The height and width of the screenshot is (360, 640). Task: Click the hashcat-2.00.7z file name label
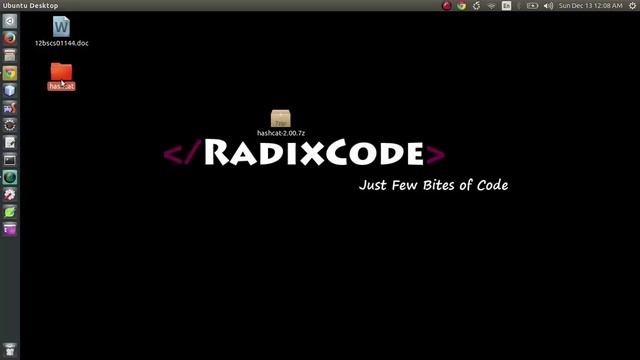click(x=281, y=133)
